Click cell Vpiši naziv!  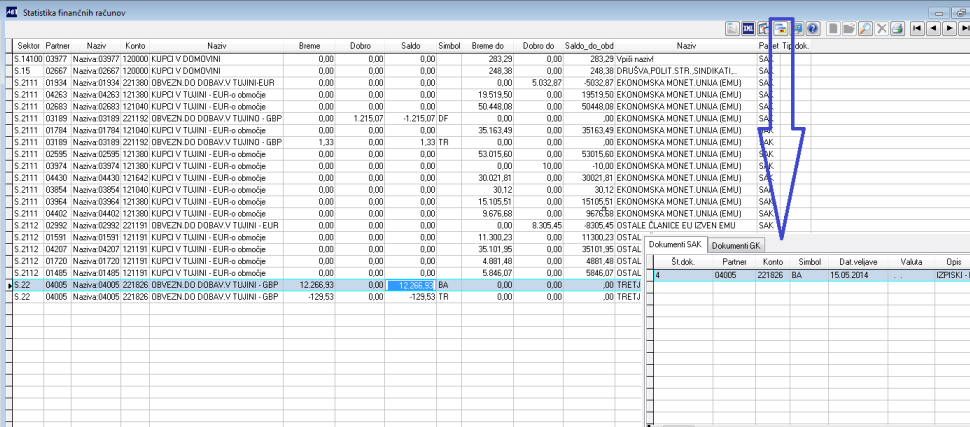click(x=685, y=59)
